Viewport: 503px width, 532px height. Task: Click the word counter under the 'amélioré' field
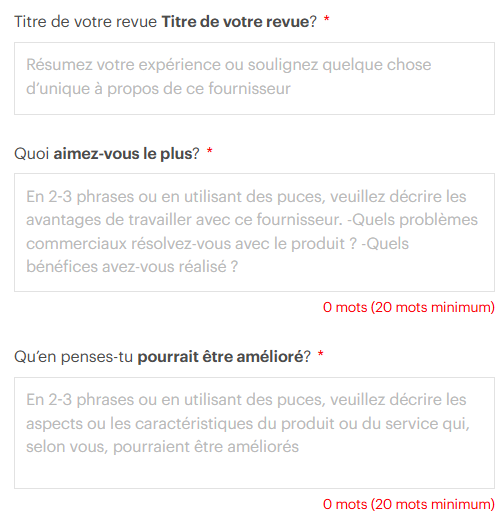[409, 505]
